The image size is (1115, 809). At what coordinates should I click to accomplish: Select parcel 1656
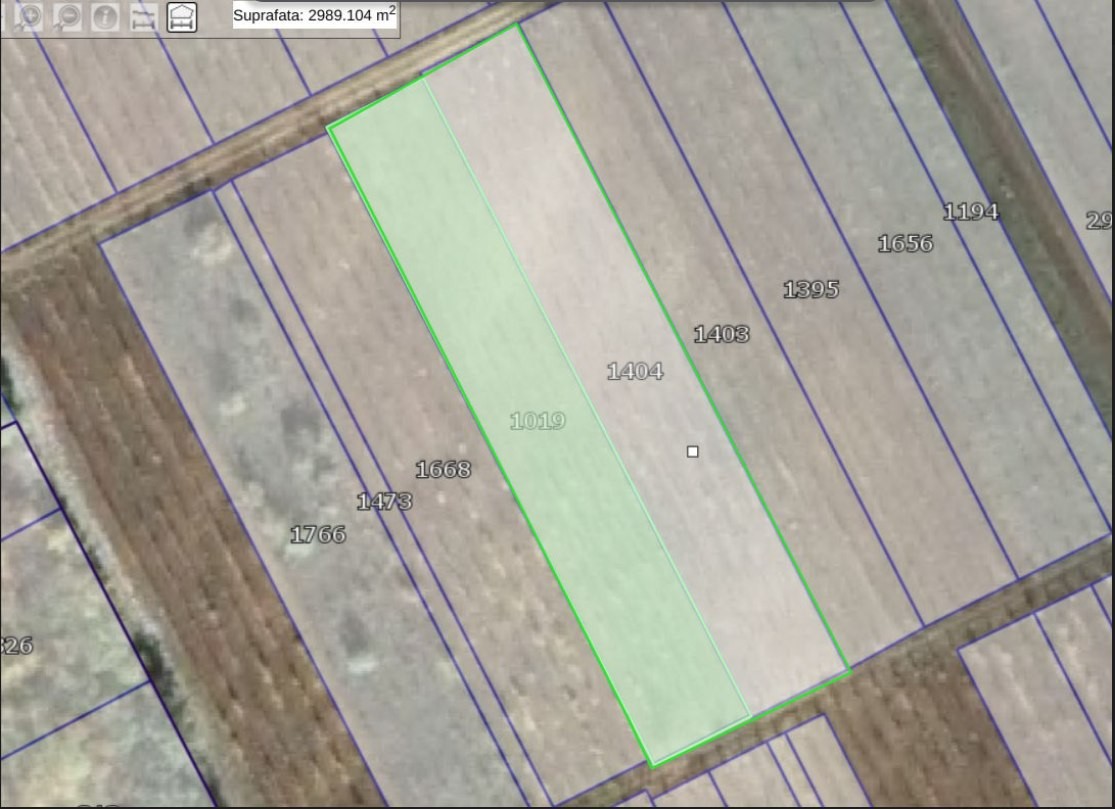pos(905,244)
